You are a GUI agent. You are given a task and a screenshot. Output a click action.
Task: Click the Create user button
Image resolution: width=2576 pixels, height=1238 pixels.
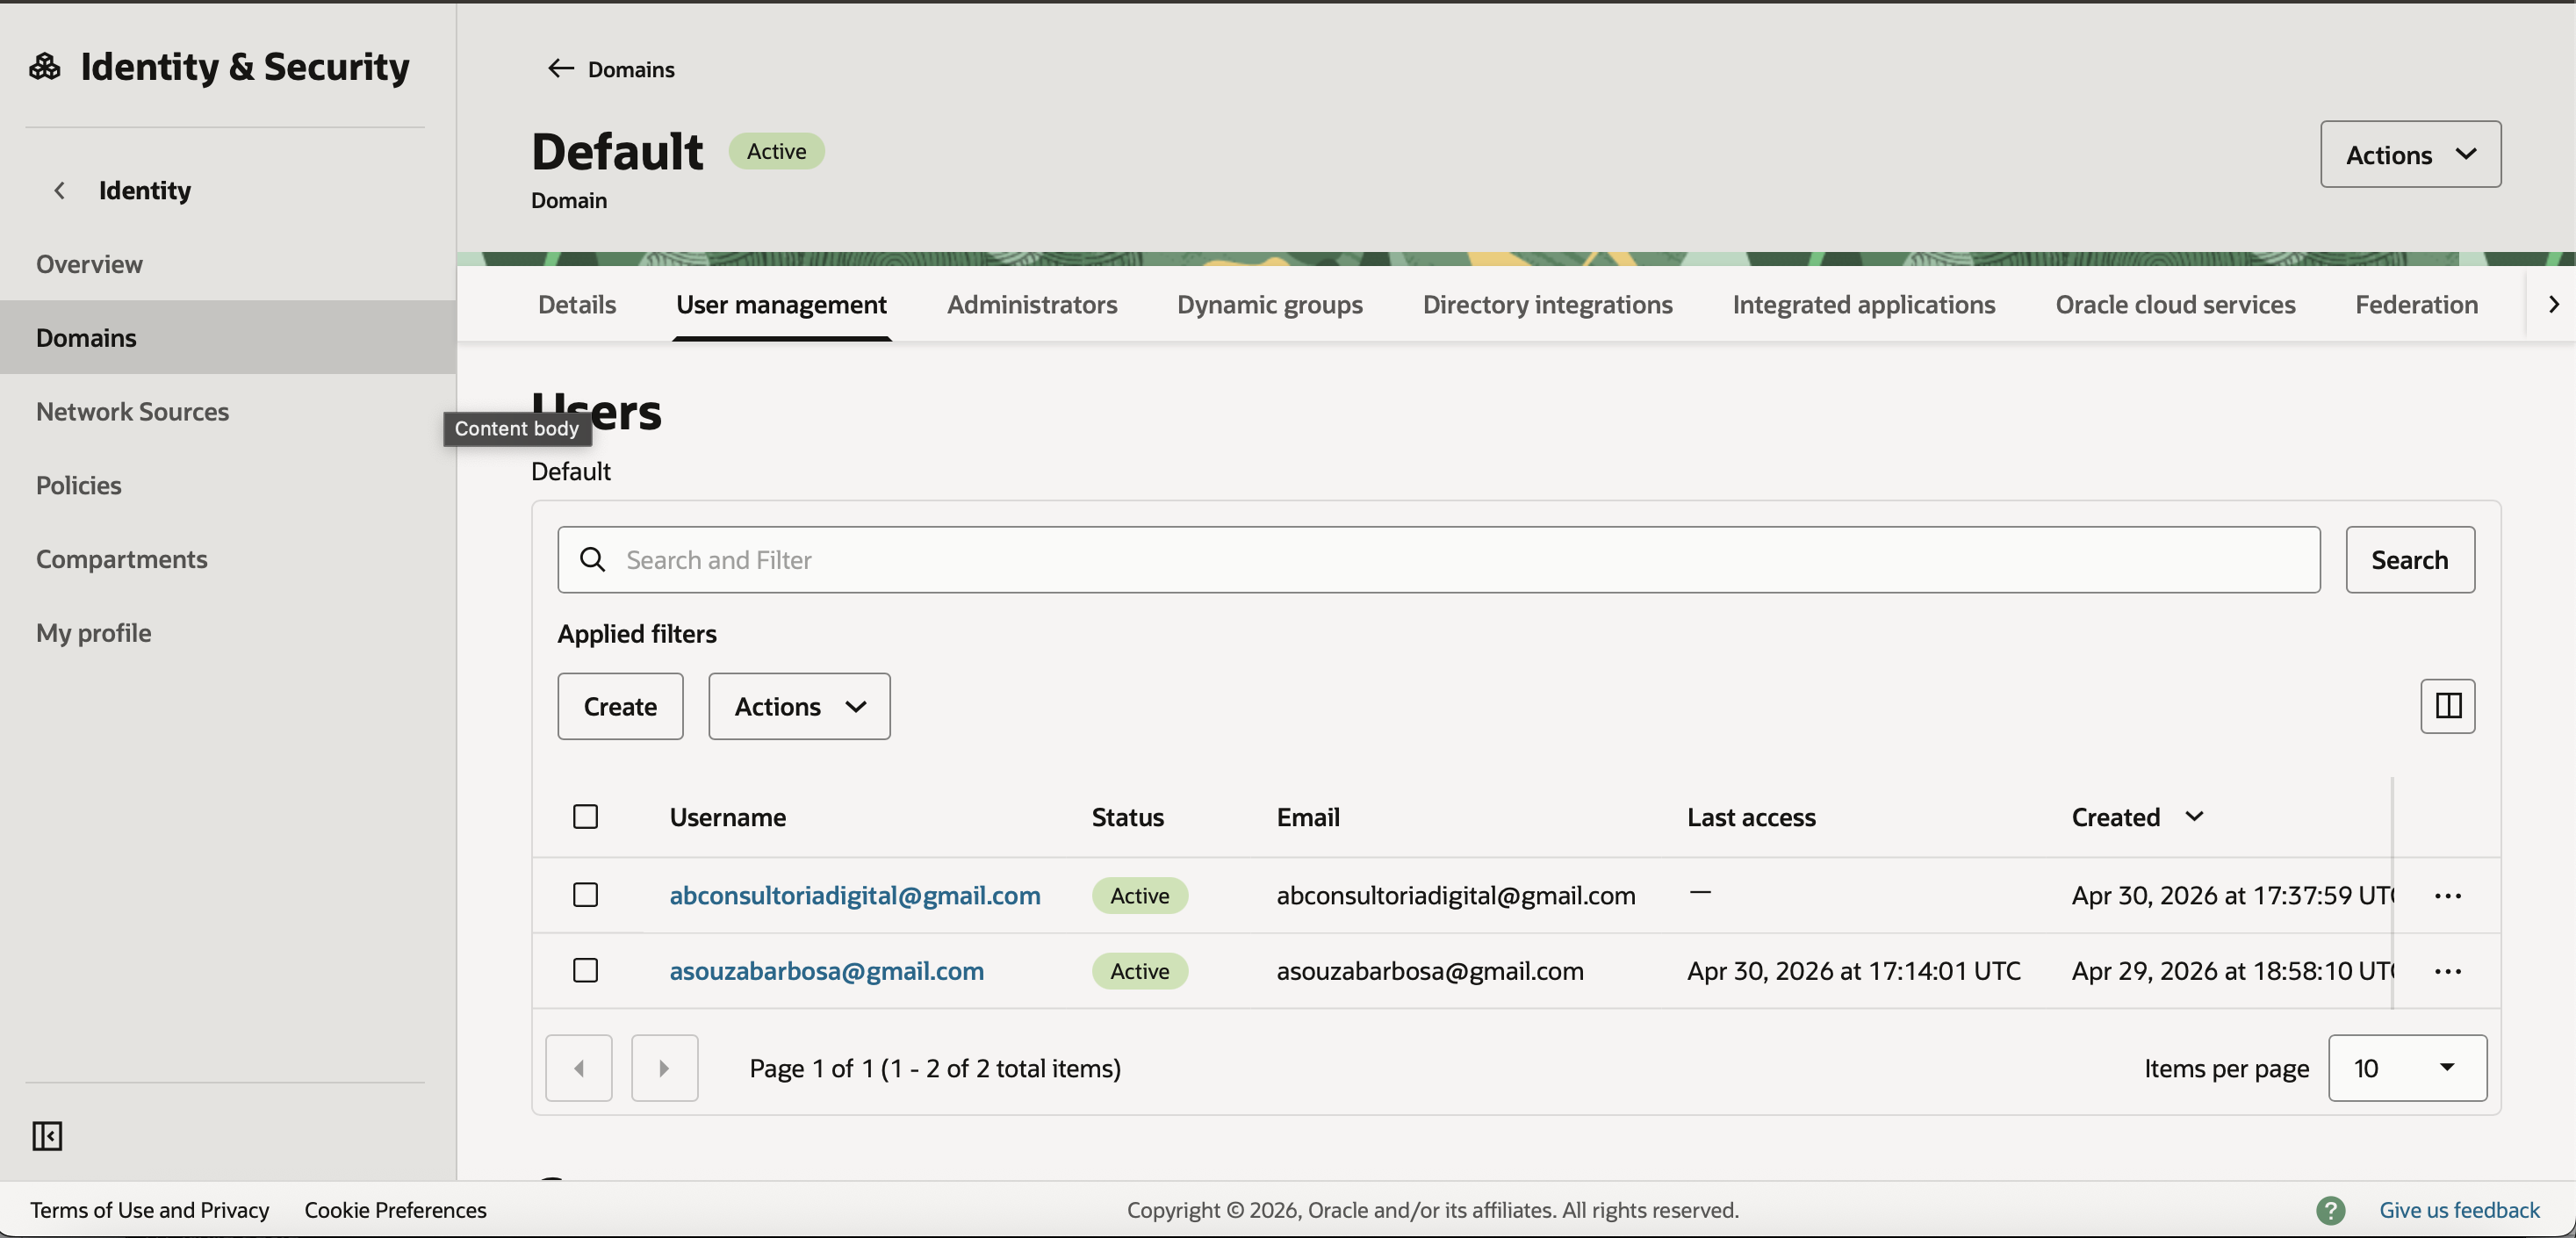point(620,706)
